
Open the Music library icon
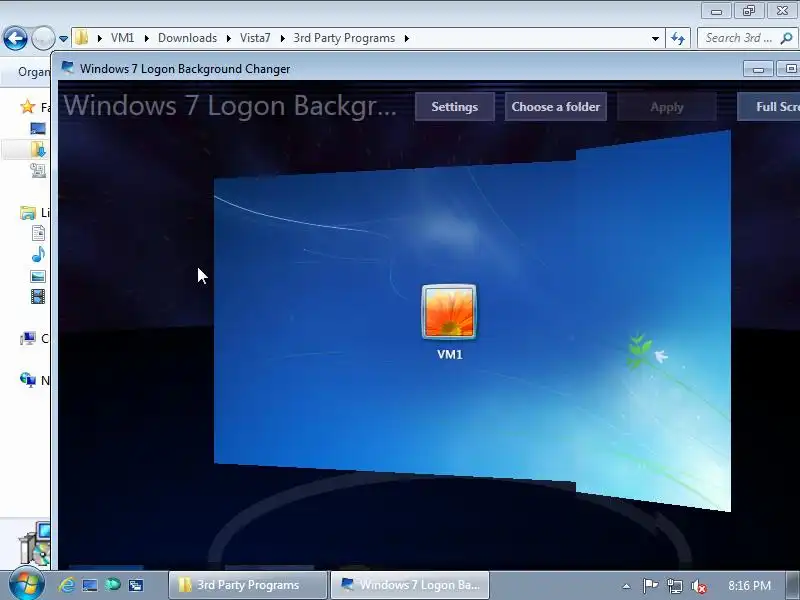tap(38, 254)
